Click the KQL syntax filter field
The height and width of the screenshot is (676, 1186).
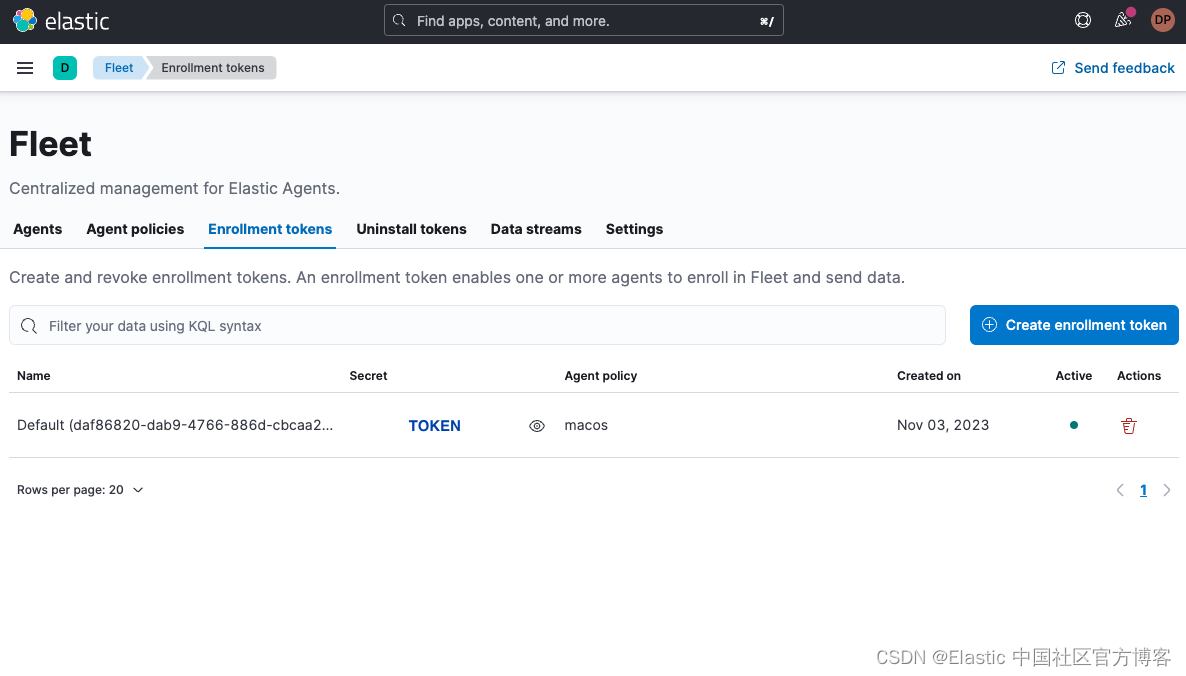[x=477, y=326]
